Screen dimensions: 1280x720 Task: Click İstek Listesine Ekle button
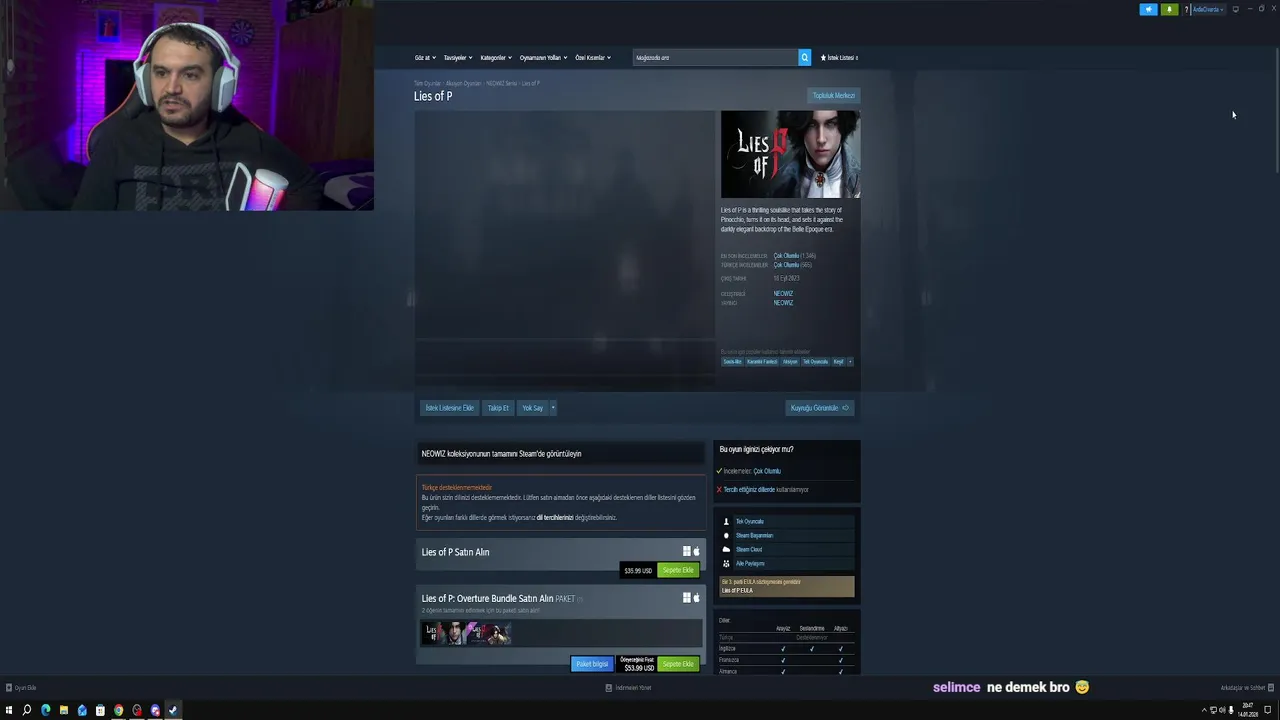click(x=450, y=408)
